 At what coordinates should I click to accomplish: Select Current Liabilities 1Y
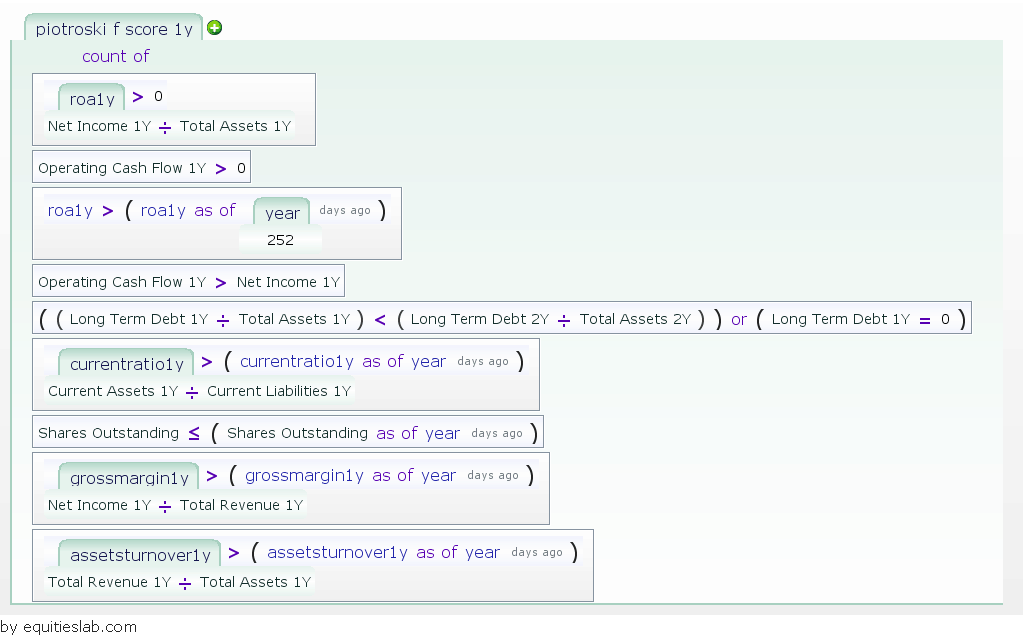tap(279, 391)
